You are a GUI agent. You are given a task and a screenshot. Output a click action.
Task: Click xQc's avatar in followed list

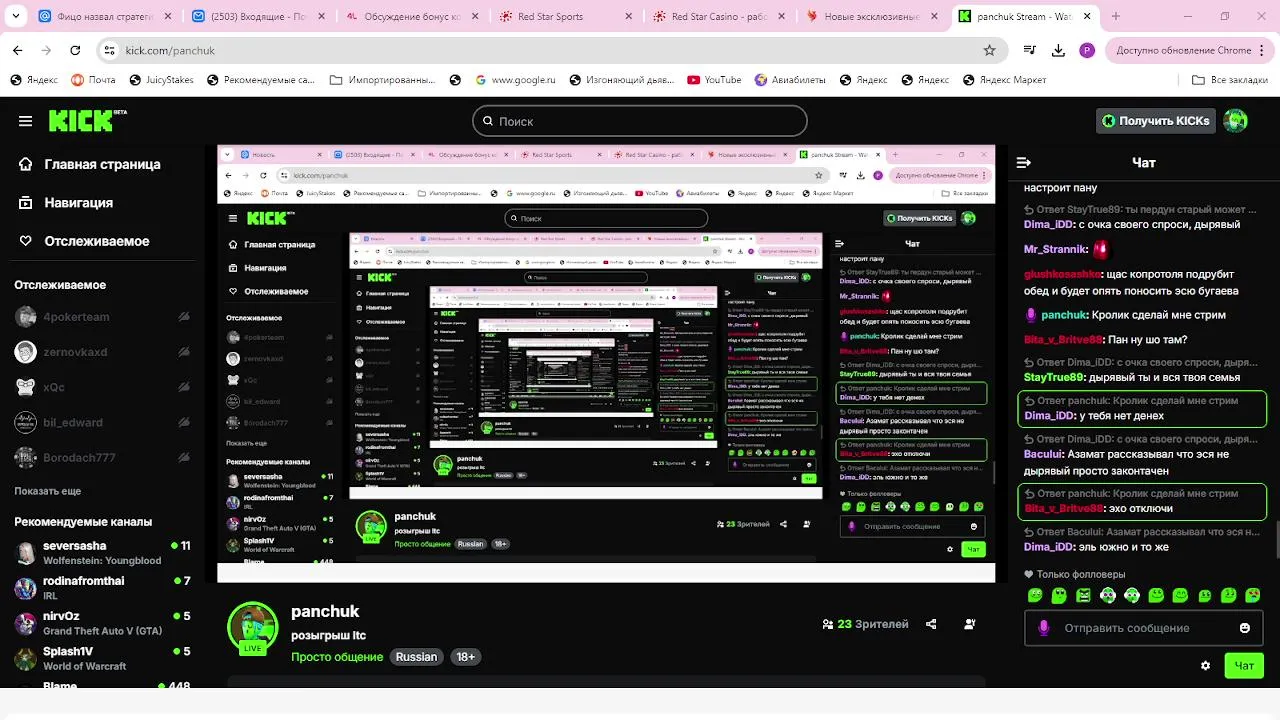pos(25,387)
